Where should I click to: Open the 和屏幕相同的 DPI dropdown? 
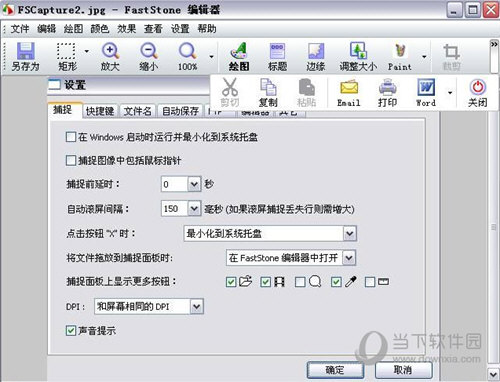click(197, 306)
